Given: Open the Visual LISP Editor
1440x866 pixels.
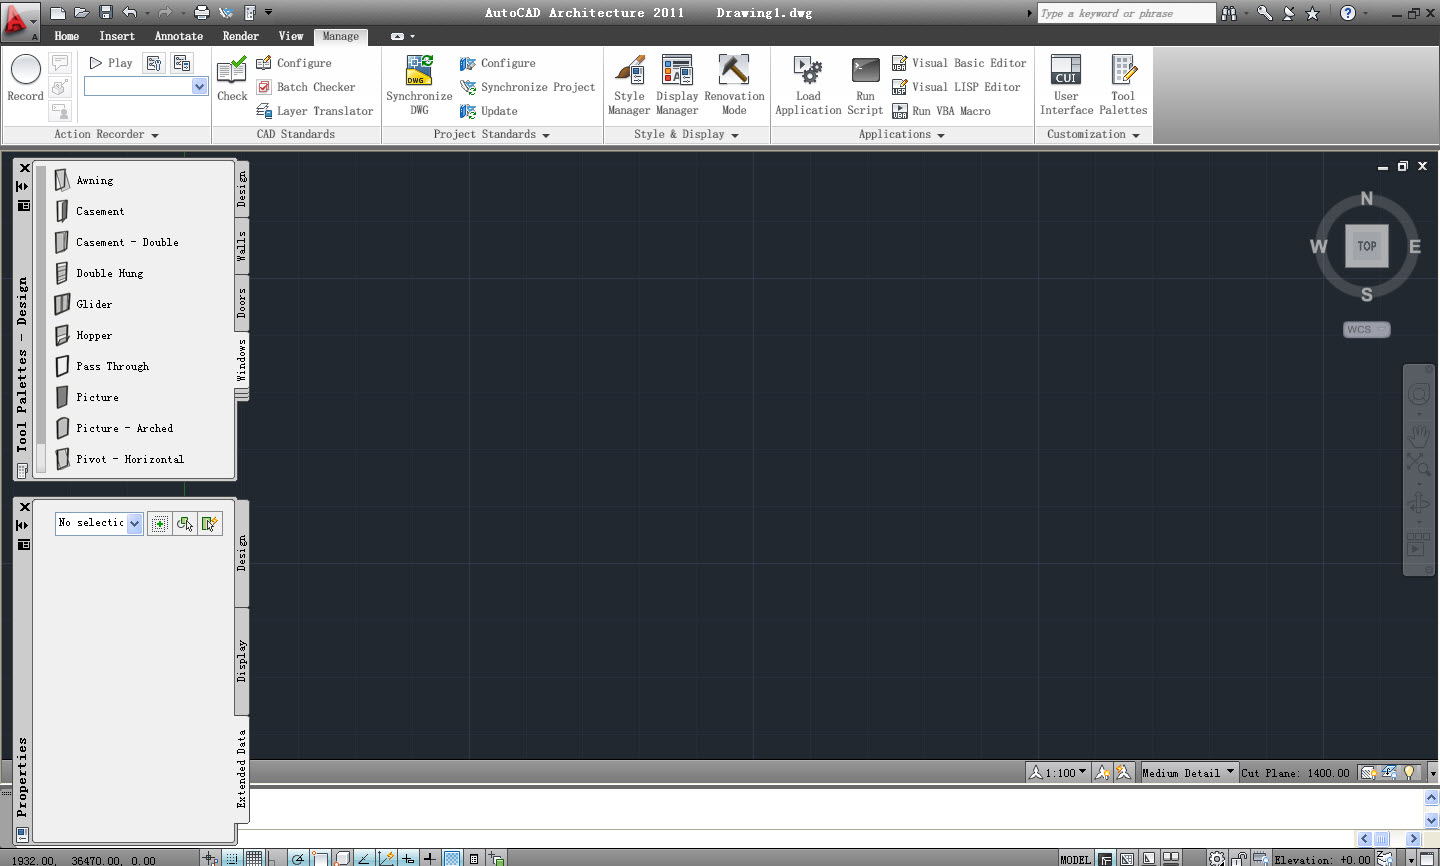Looking at the screenshot, I should [x=956, y=87].
